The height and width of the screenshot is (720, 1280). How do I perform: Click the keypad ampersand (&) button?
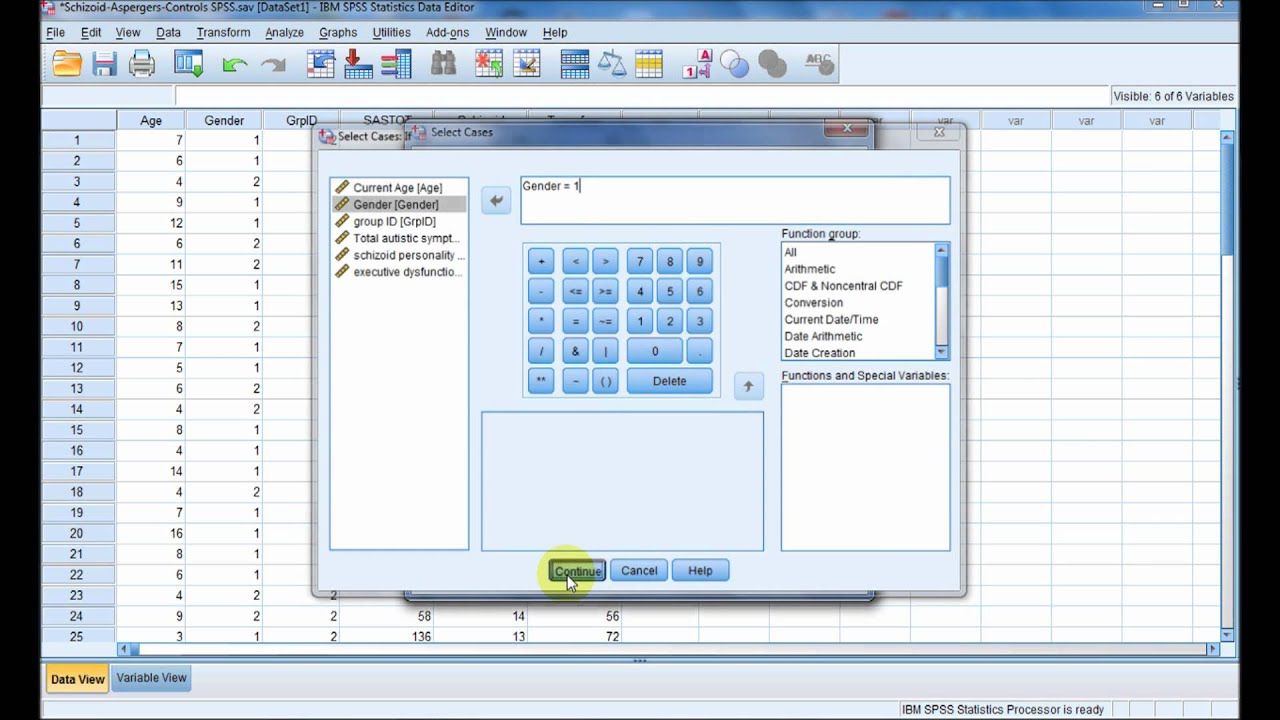[575, 351]
